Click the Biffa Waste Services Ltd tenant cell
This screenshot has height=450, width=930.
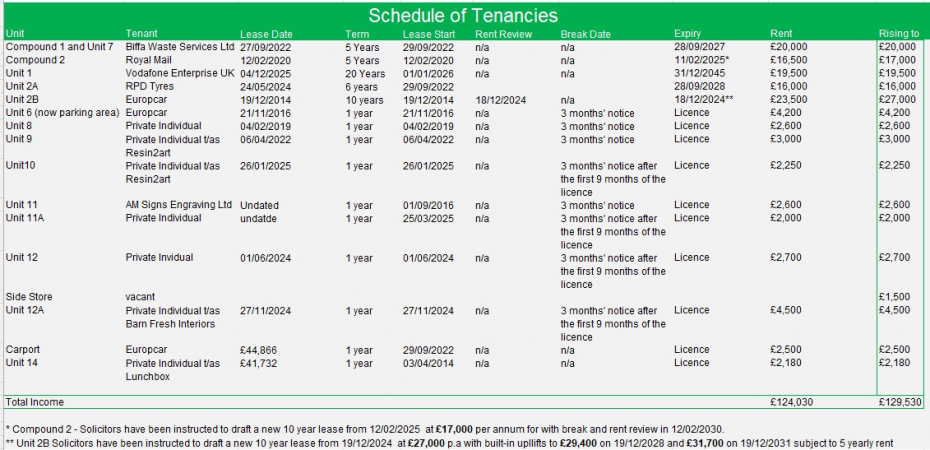[x=180, y=47]
